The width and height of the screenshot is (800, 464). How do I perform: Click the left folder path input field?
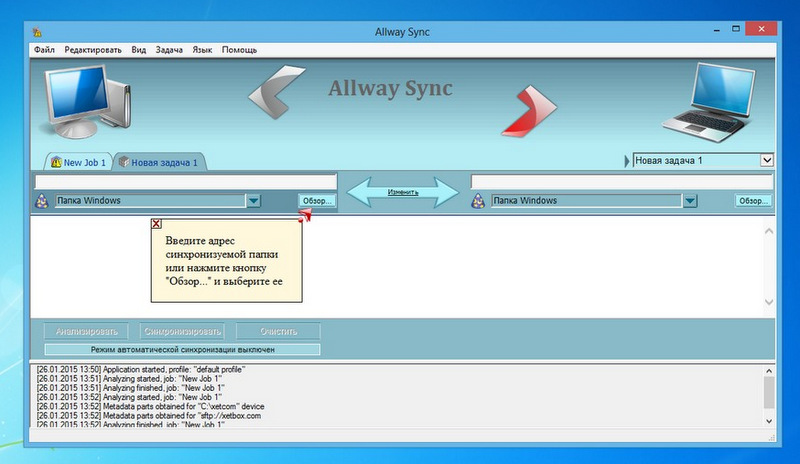(x=186, y=182)
